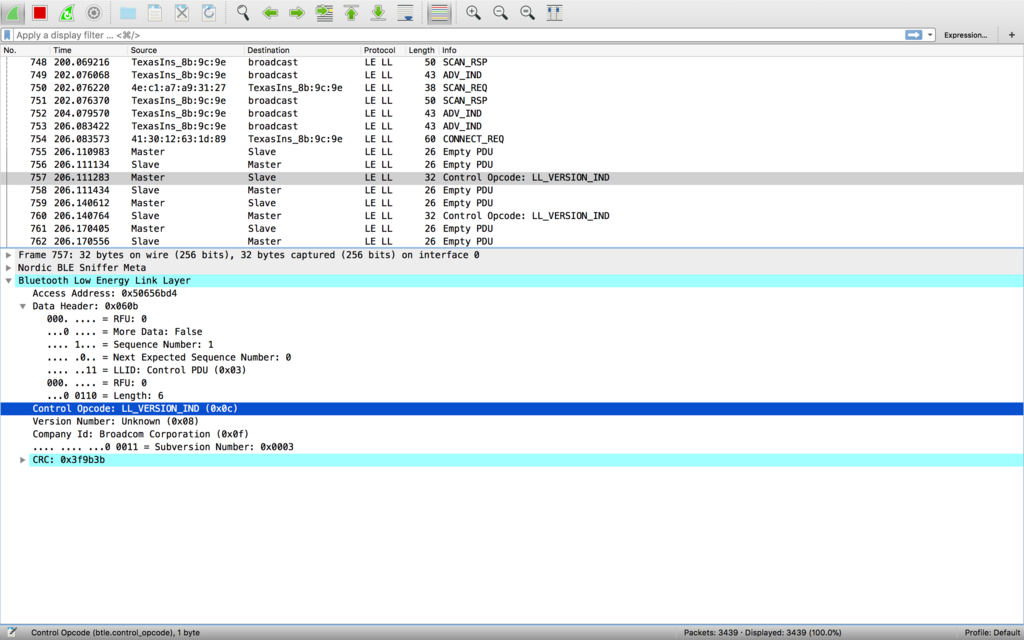Select packet 760 LL_VERSION_IND row

click(x=512, y=216)
